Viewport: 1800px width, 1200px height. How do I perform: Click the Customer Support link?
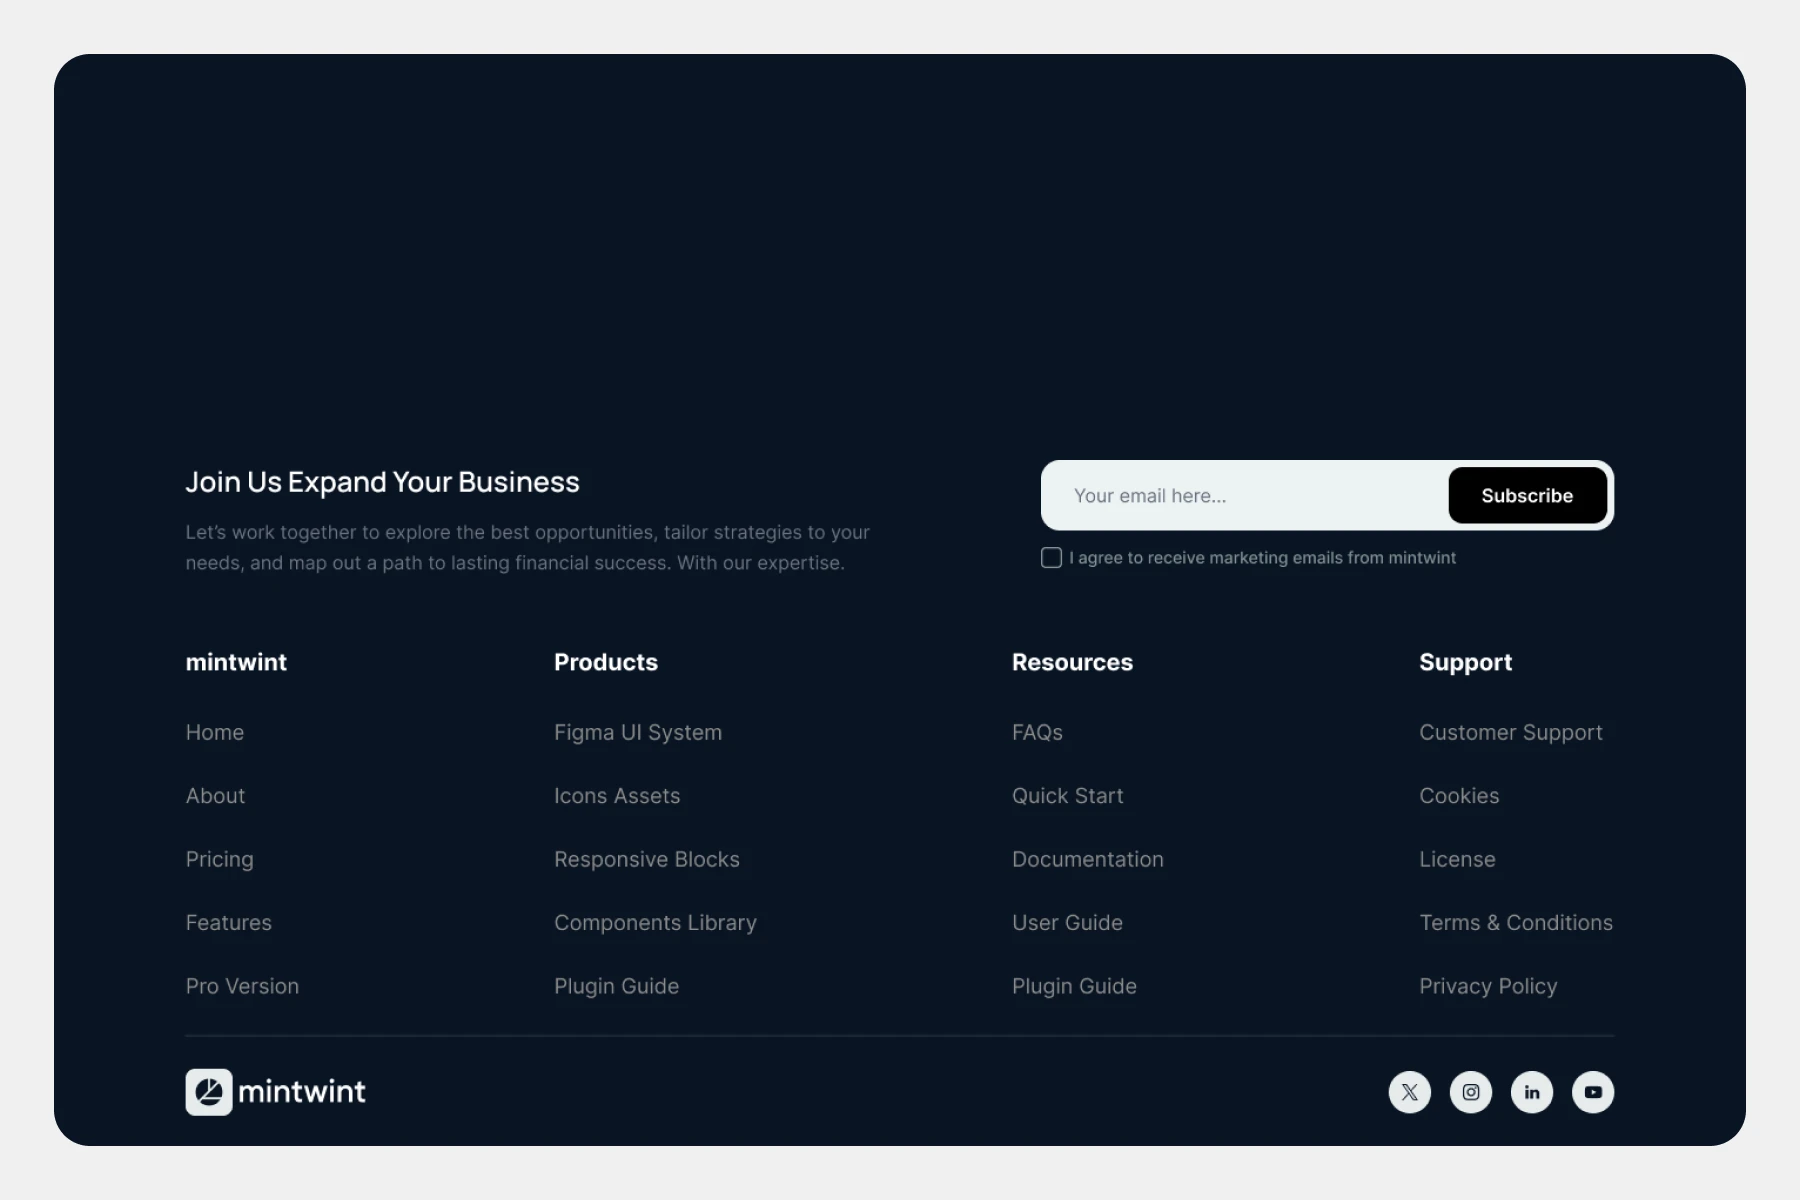pos(1510,733)
